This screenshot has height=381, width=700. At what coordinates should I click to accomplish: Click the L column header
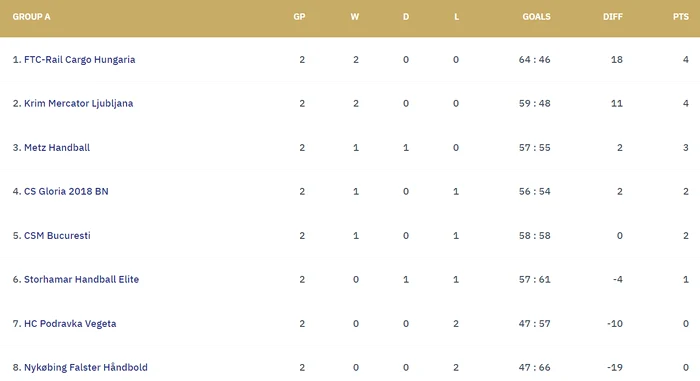(x=456, y=17)
